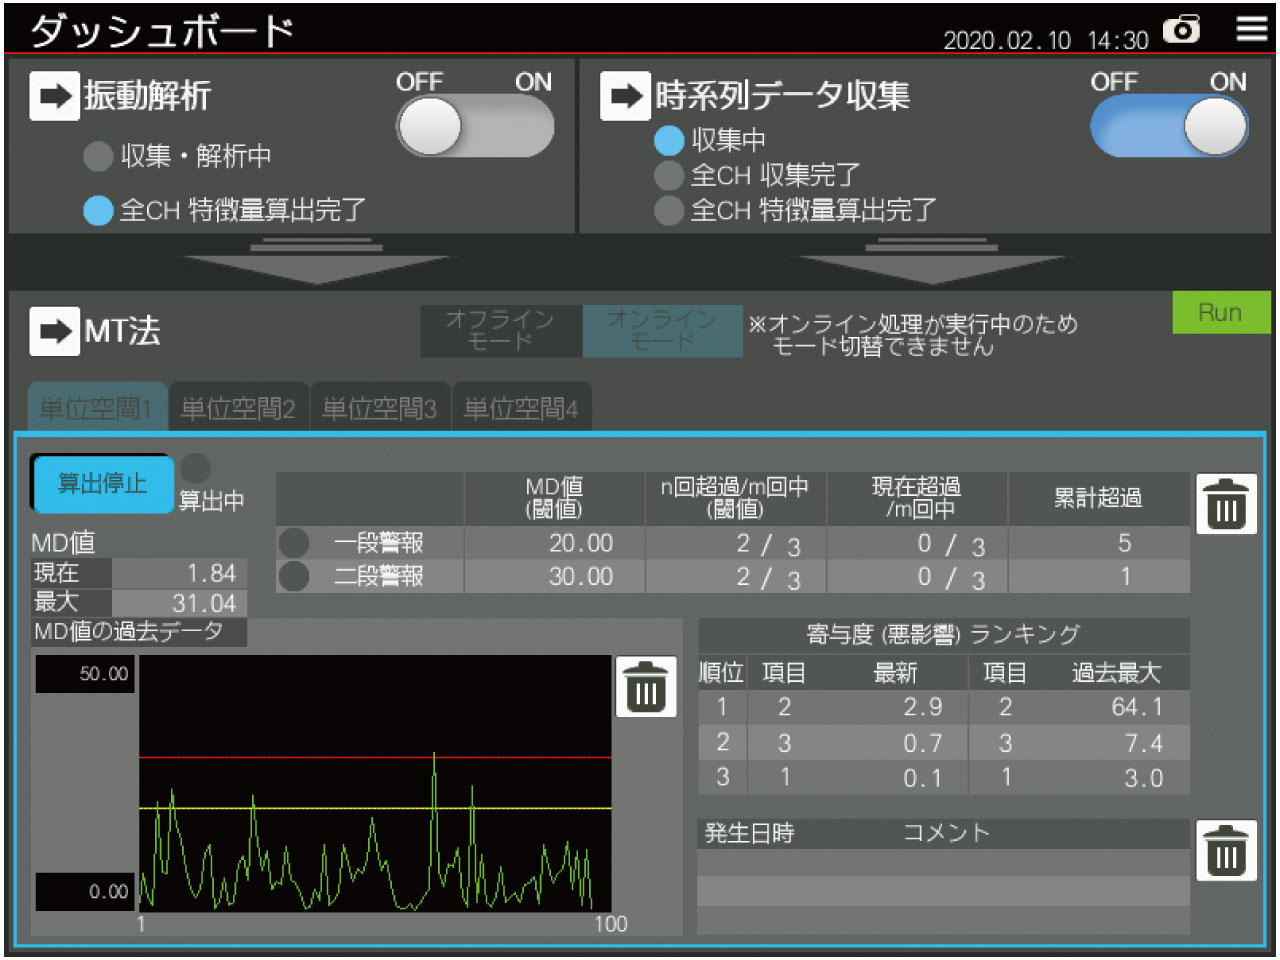The image size is (1280, 960).
Task: Click the arrow icon beside 時系列データ収集
Action: tap(625, 96)
